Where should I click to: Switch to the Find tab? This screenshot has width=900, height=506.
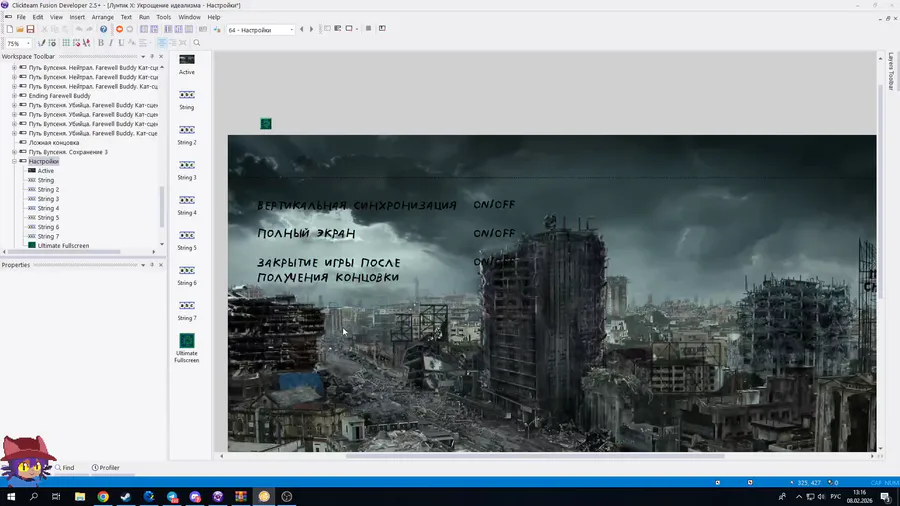click(65, 468)
